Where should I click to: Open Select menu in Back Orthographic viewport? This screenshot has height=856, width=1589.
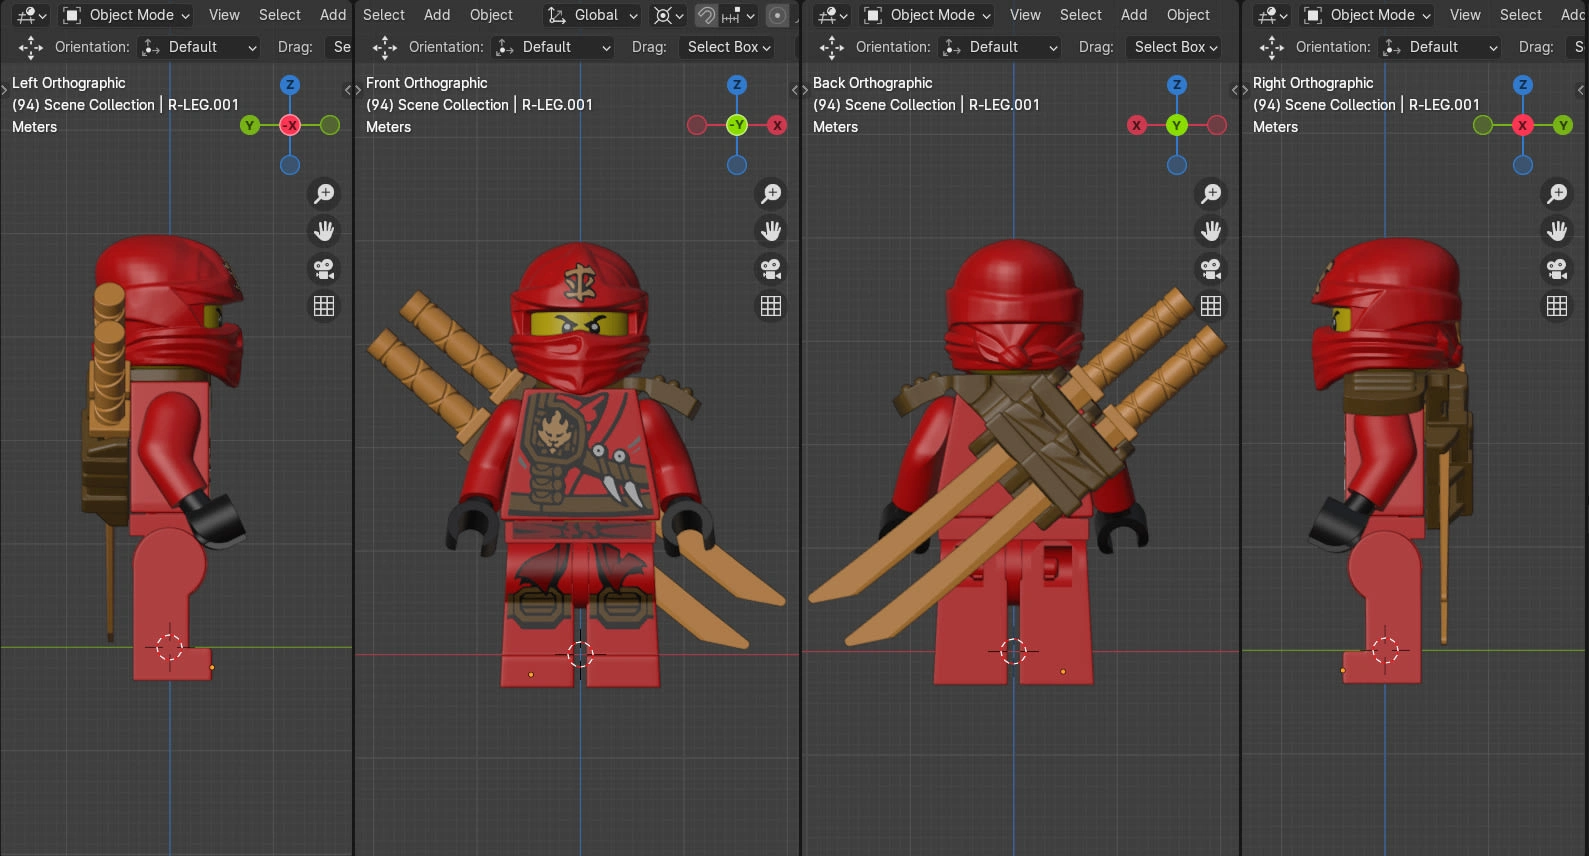click(1081, 15)
